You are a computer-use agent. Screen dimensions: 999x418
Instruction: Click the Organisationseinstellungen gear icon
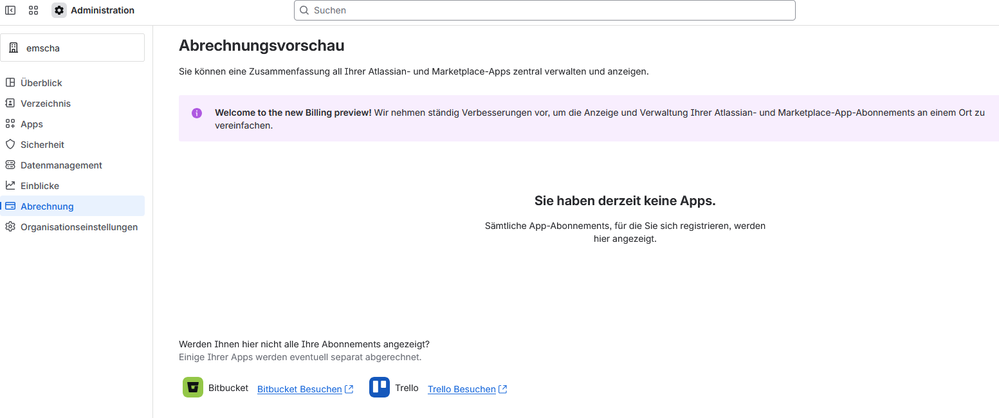click(x=10, y=227)
